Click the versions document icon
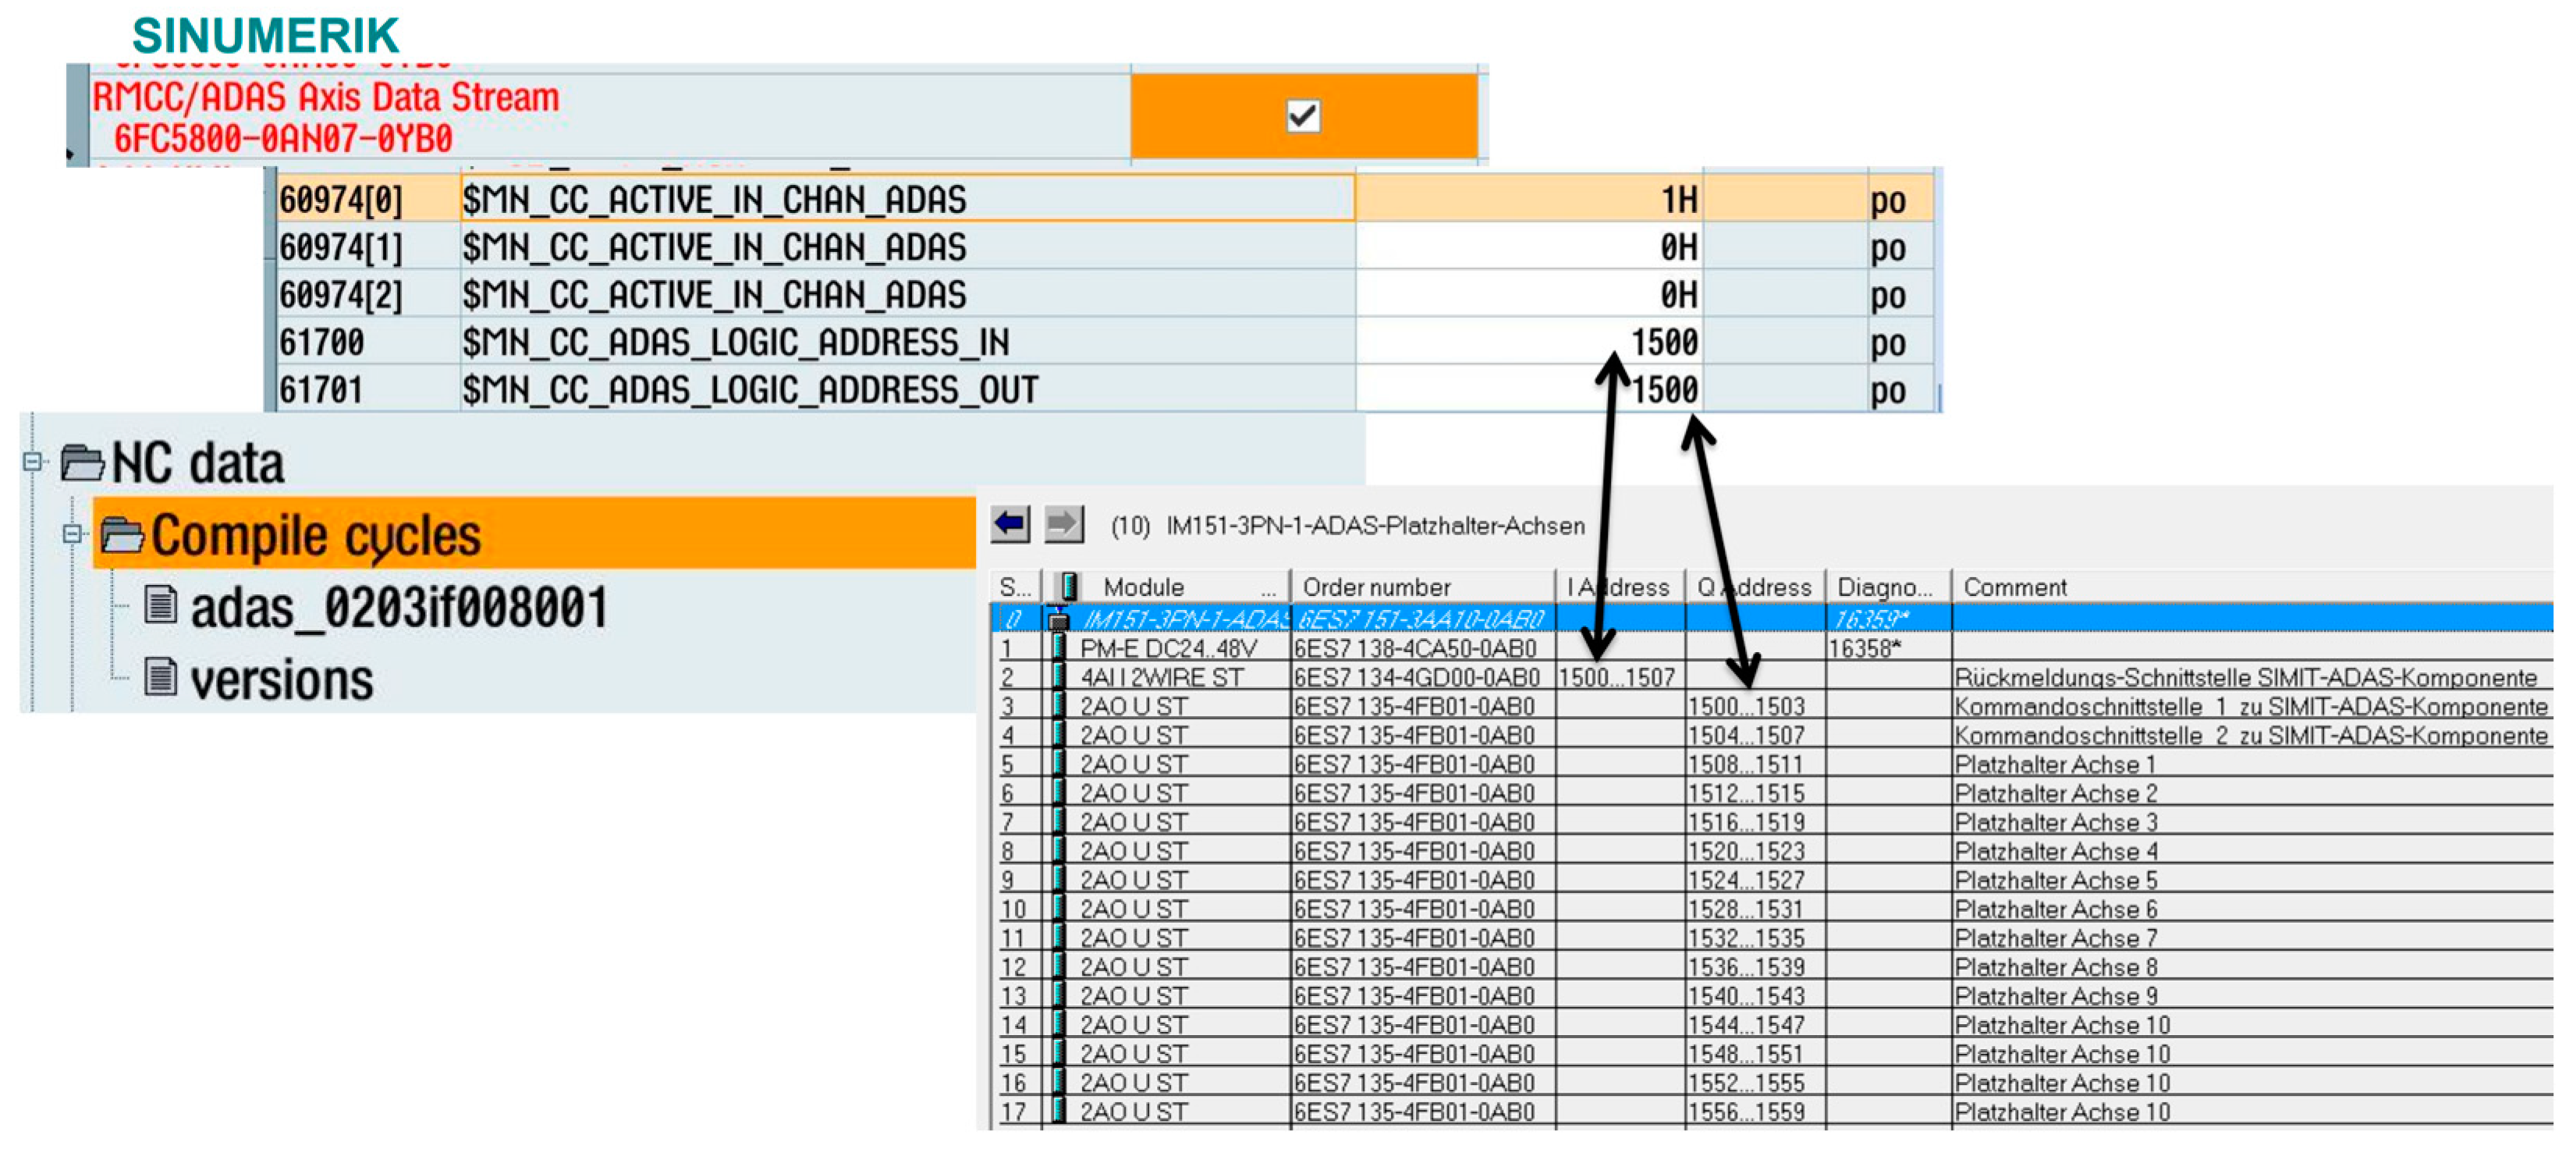The width and height of the screenshot is (2576, 1156). pos(160,677)
